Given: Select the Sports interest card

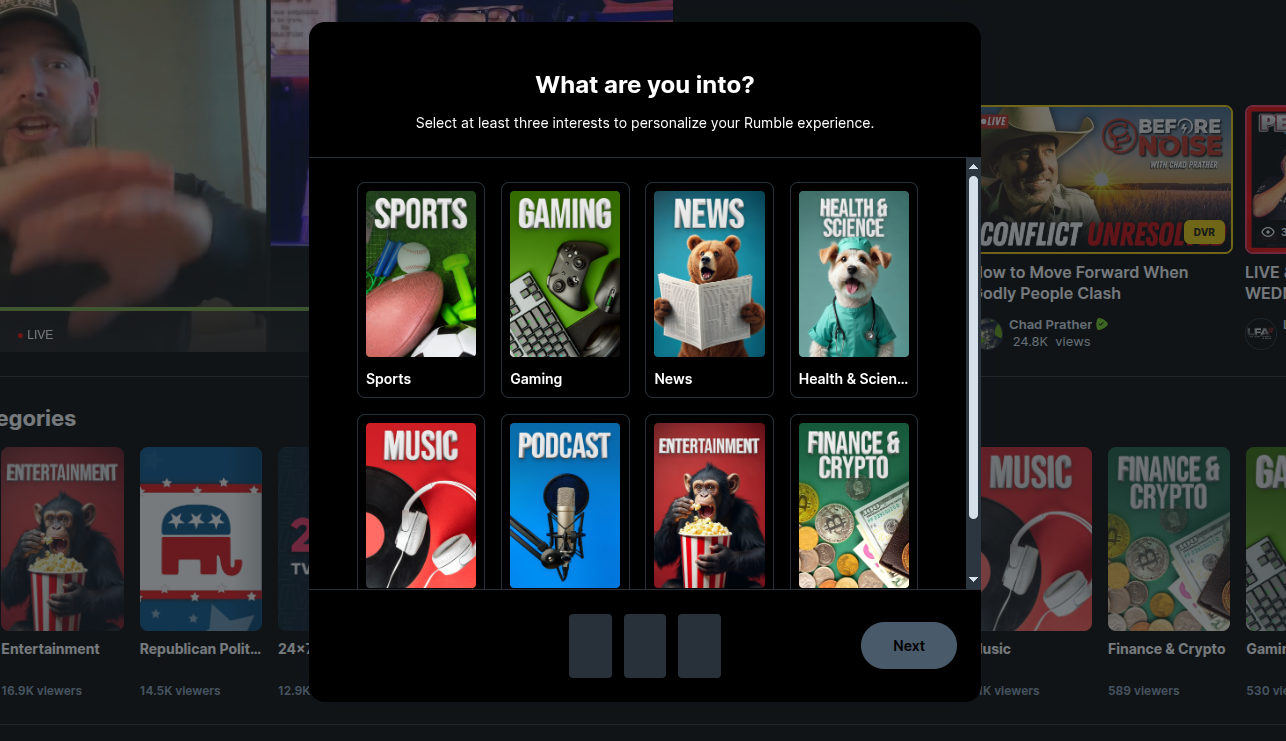Looking at the screenshot, I should coord(421,290).
